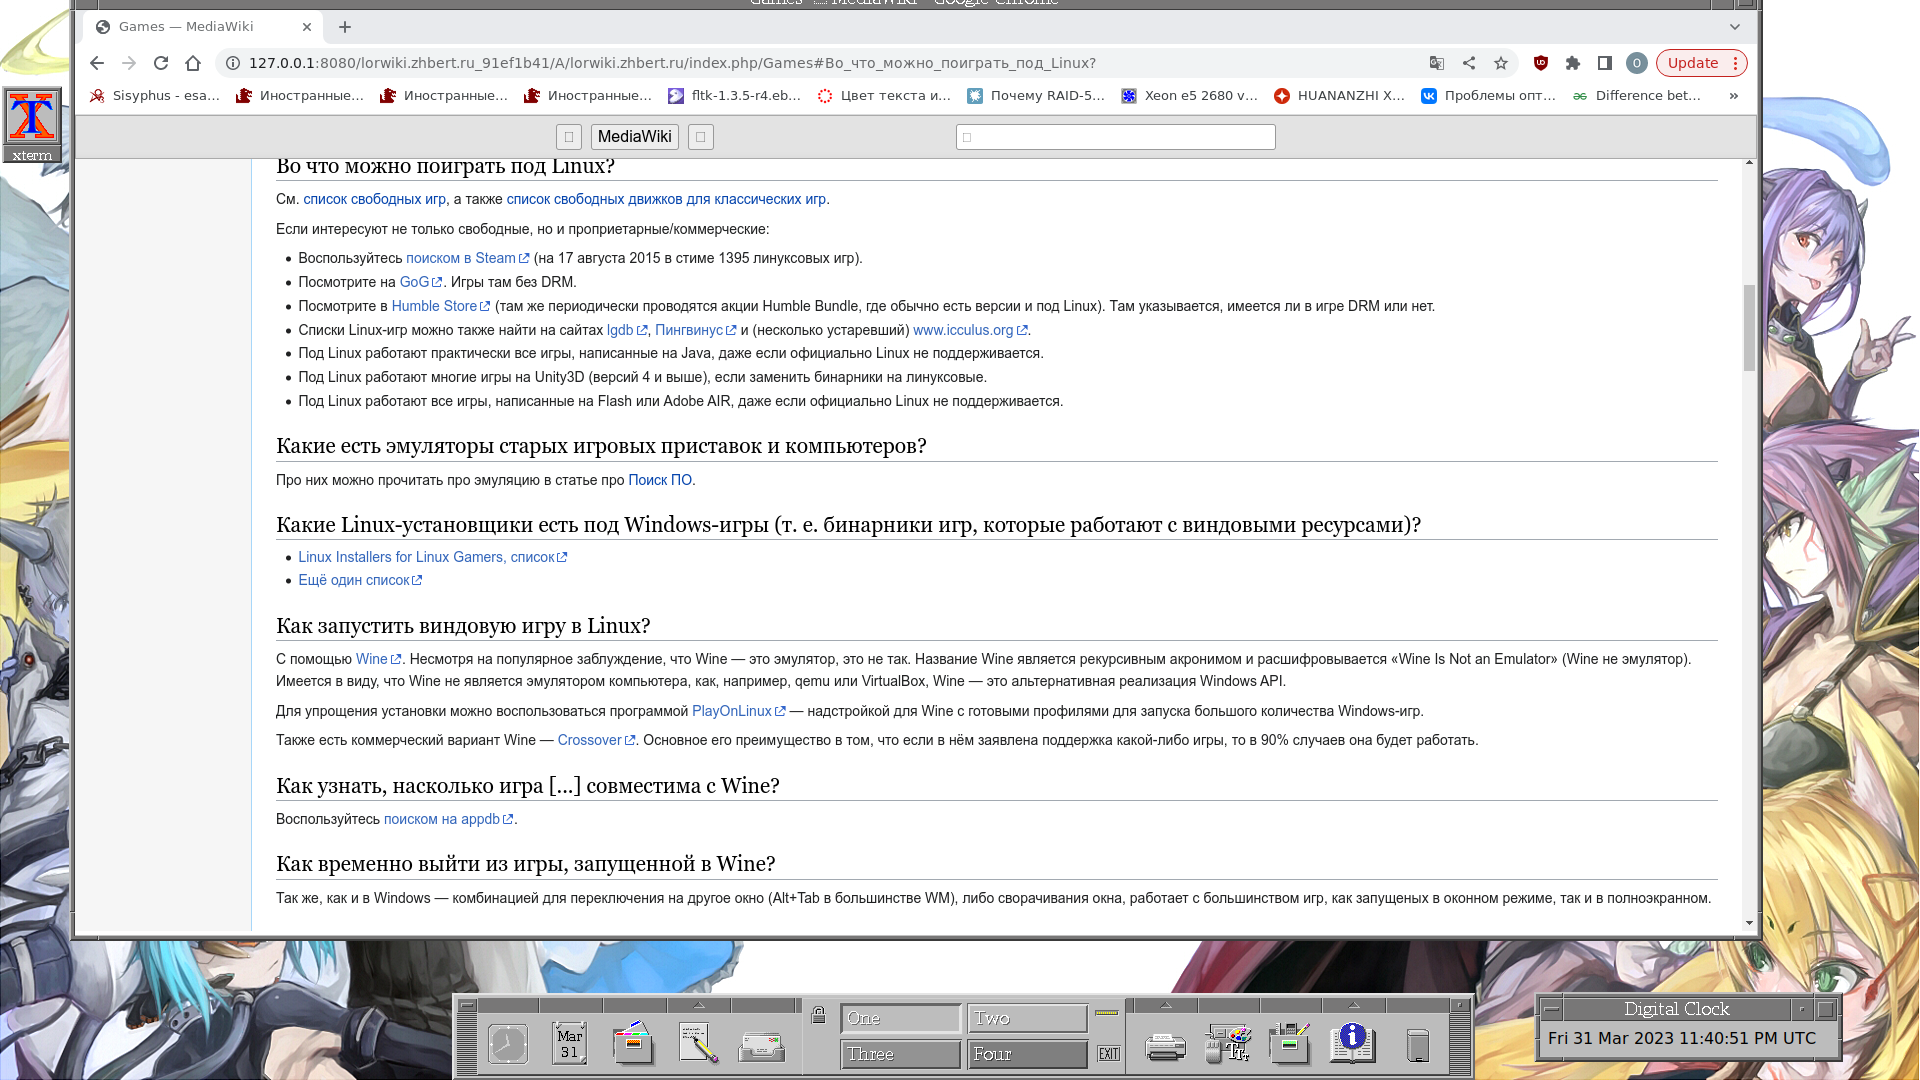
Task: Open fltk-1.3.5-r4.eb... bookmark
Action: tap(735, 96)
